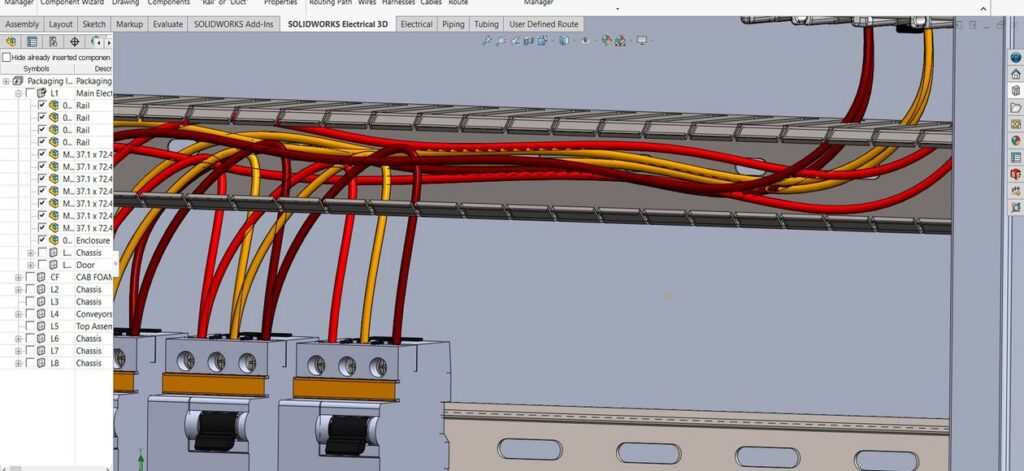1024x471 pixels.
Task: Open File Explorer folder icon in task pane
Action: coord(1016,107)
